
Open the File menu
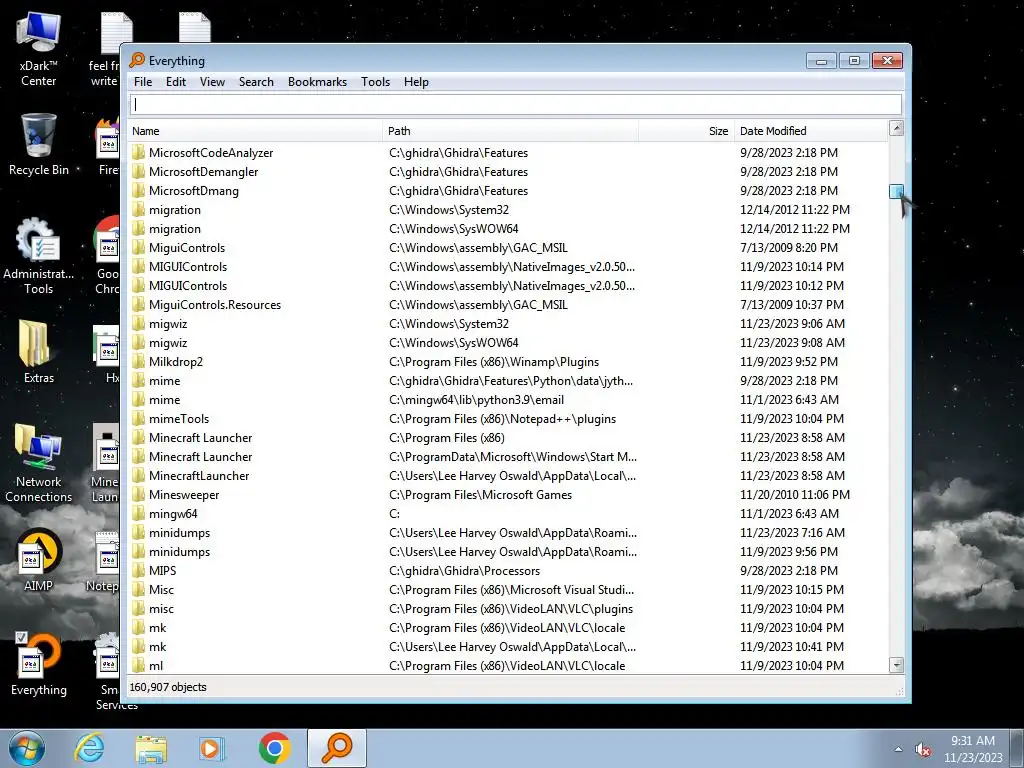point(143,82)
